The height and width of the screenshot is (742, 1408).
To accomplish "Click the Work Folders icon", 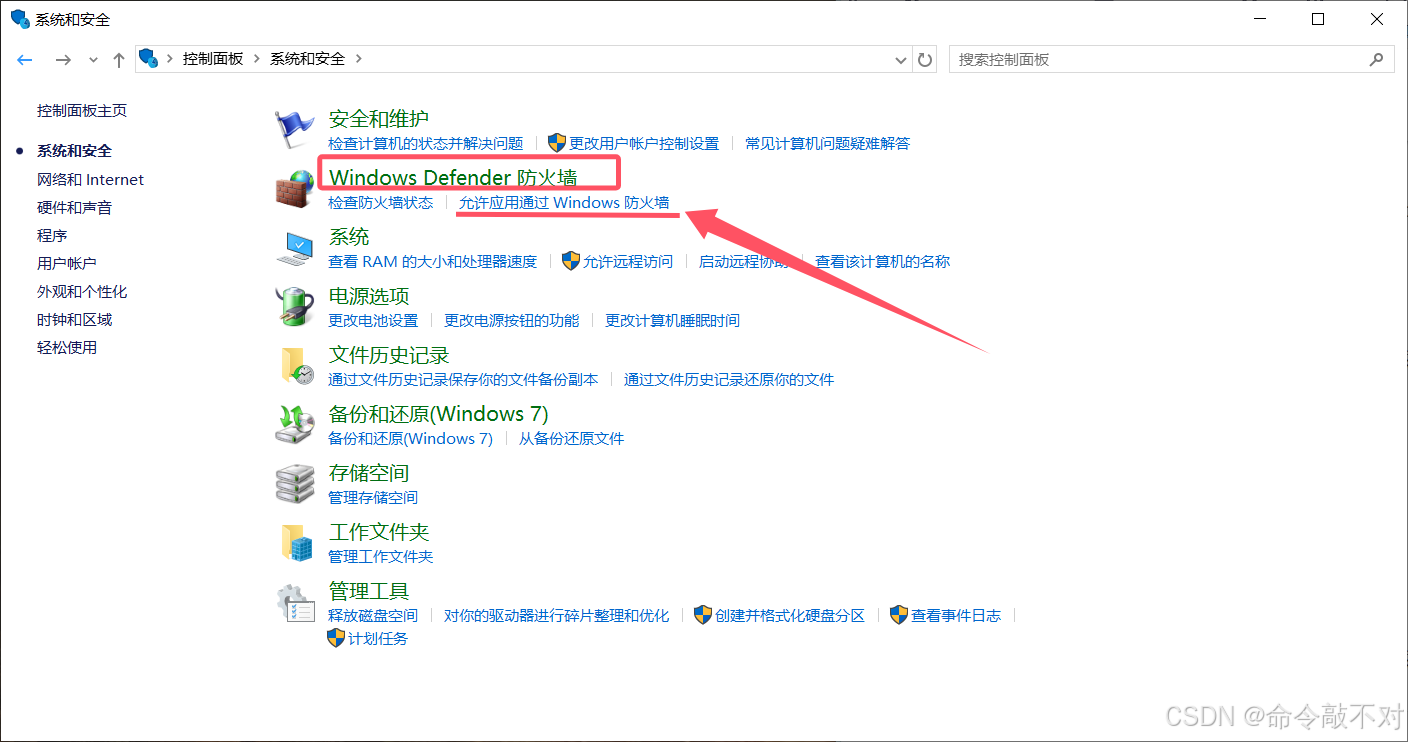I will coord(297,543).
